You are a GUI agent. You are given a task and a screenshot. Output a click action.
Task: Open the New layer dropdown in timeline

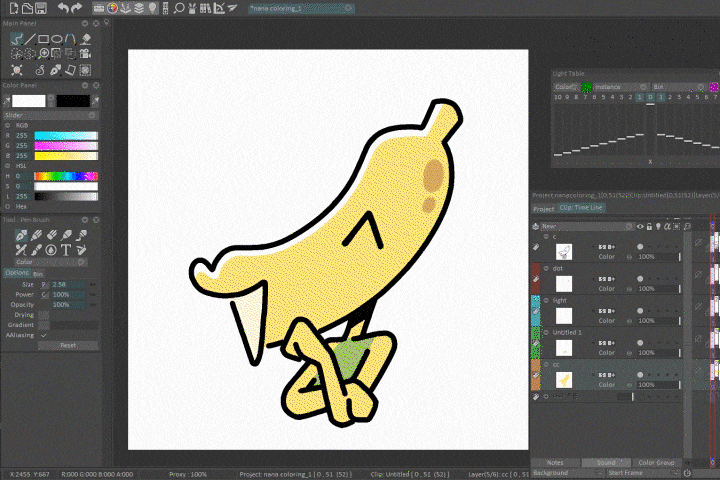click(587, 226)
